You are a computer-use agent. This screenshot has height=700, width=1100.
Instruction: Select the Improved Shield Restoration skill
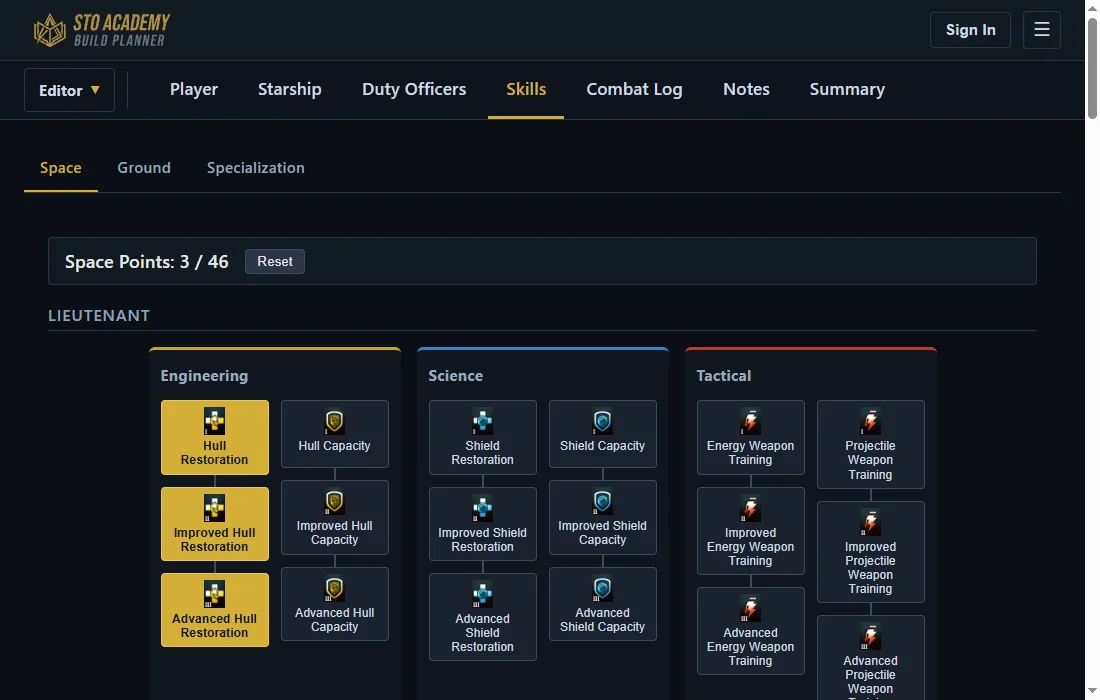(483, 524)
